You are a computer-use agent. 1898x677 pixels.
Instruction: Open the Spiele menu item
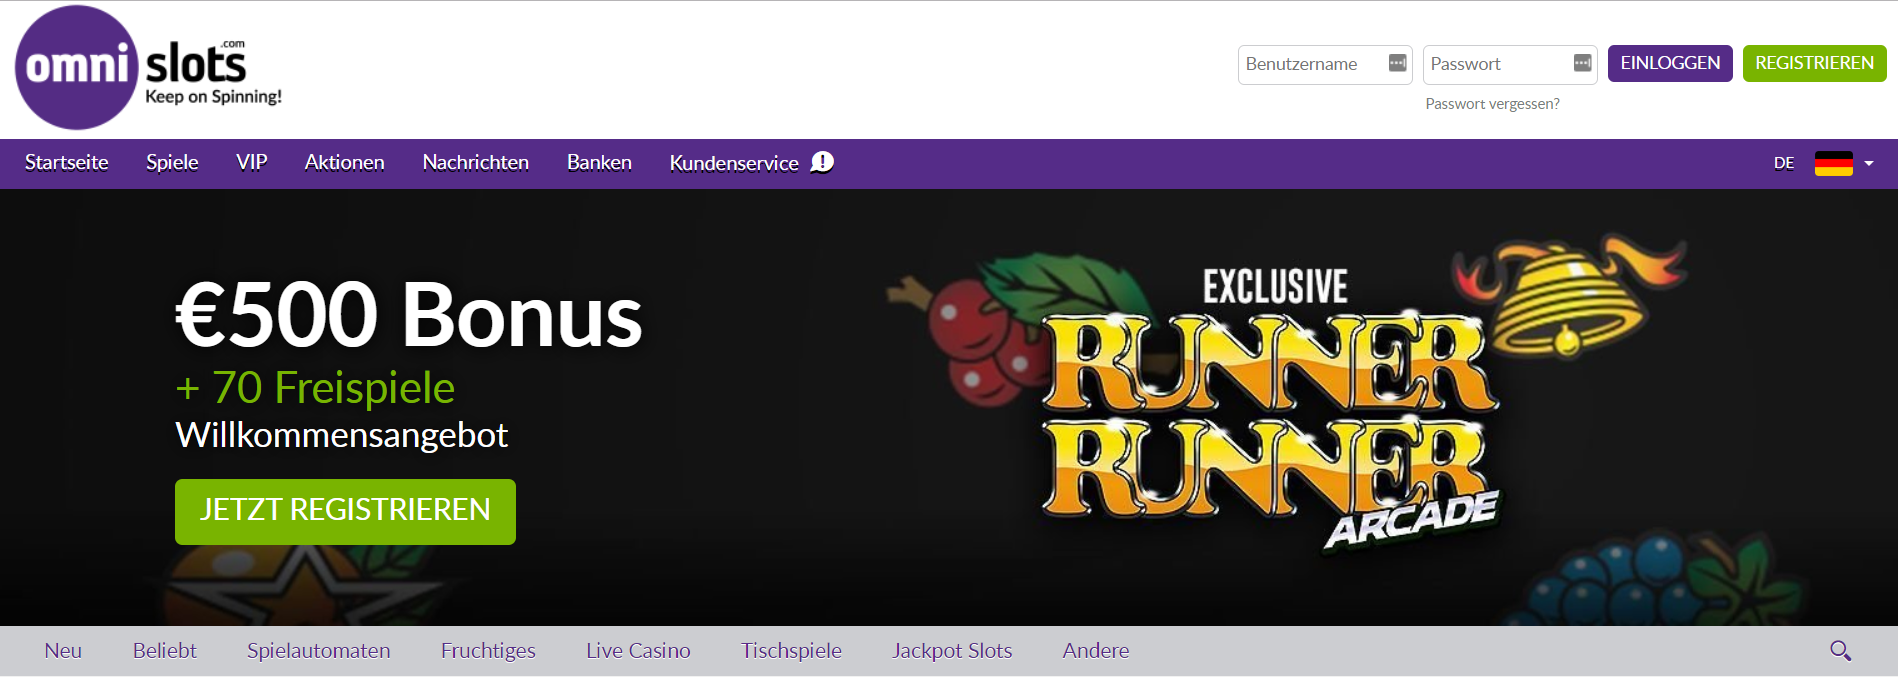coord(172,162)
